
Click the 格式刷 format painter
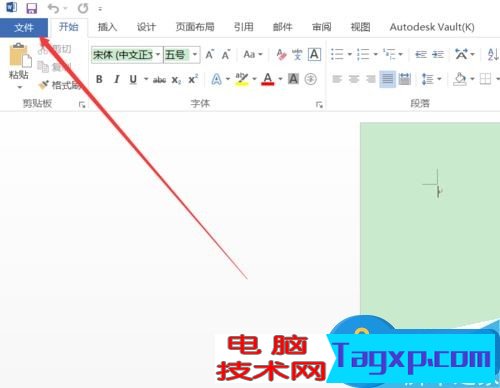[60, 85]
